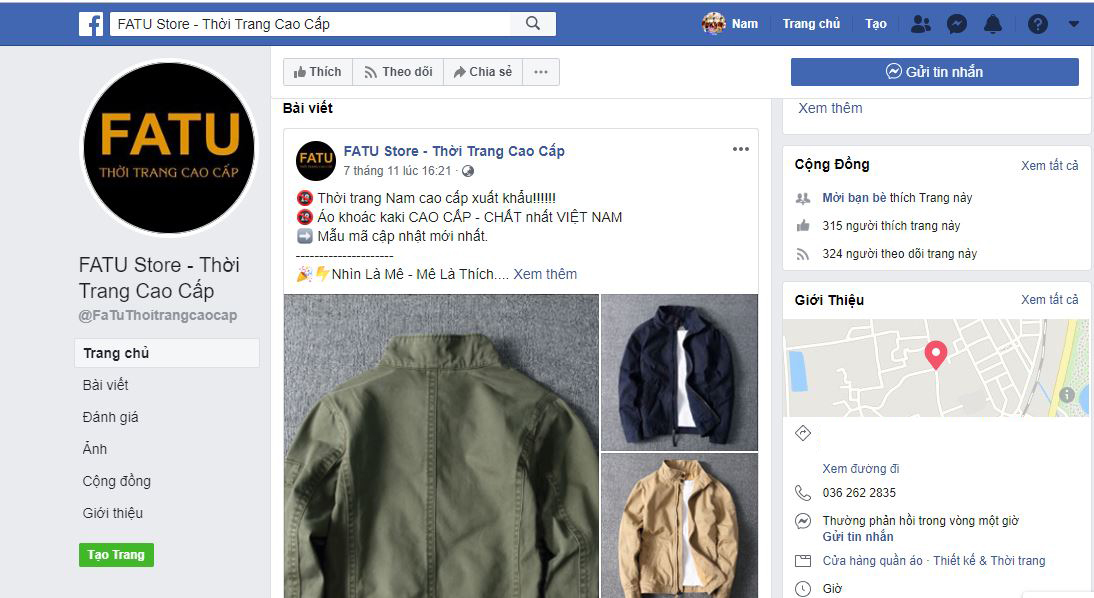This screenshot has width=1094, height=598.
Task: Click post author small avatar
Action: pyautogui.click(x=316, y=160)
